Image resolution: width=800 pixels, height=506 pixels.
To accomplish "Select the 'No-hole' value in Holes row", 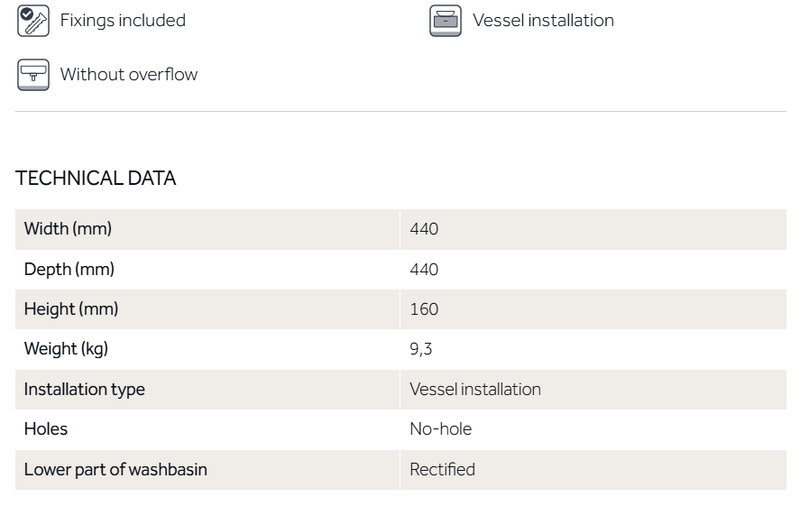I will [x=440, y=429].
